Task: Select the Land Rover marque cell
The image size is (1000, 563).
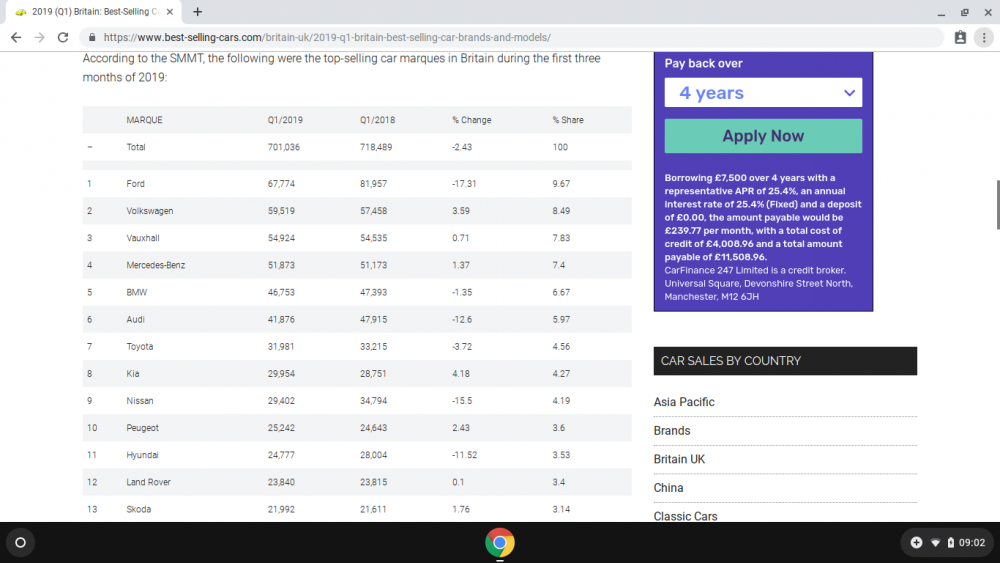Action: coord(149,483)
